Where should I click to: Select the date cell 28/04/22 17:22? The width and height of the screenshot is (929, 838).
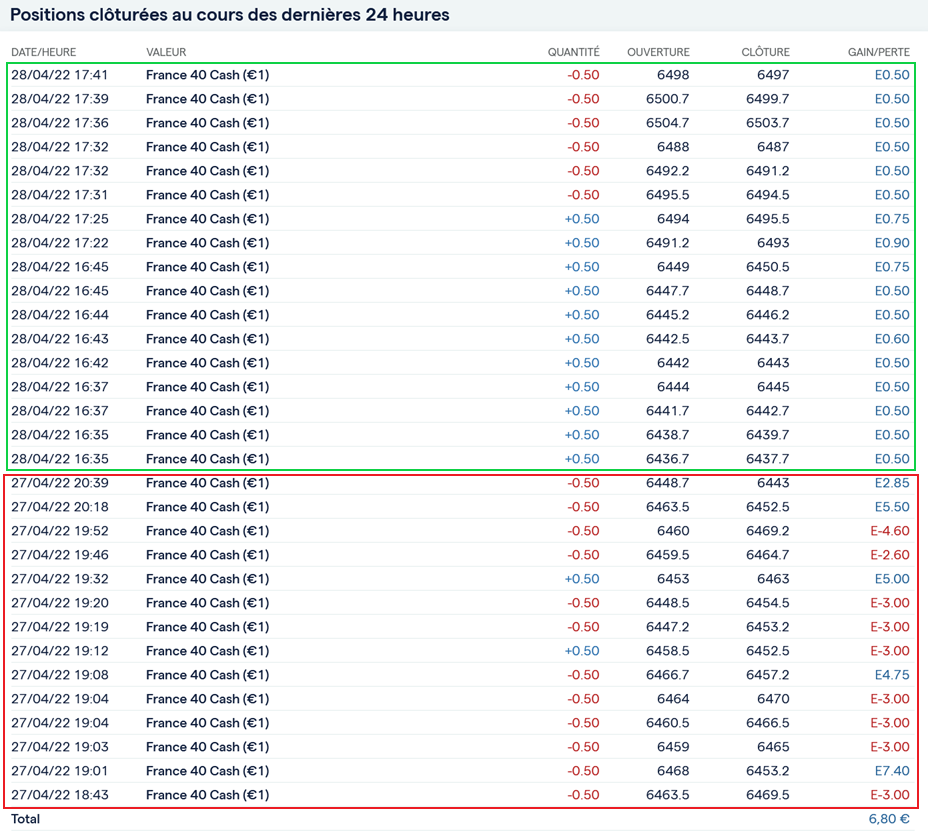pos(60,243)
